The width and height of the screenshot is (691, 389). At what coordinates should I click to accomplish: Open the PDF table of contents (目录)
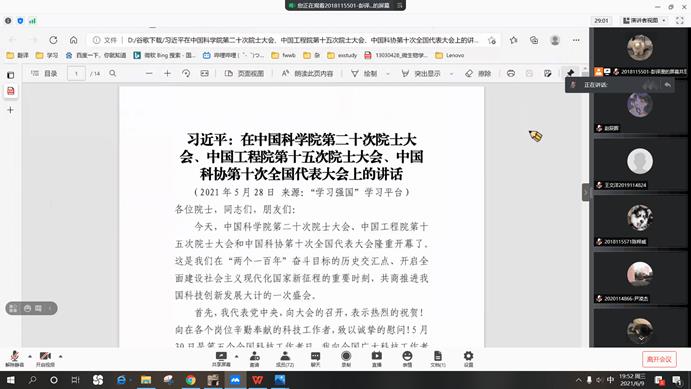[x=44, y=74]
